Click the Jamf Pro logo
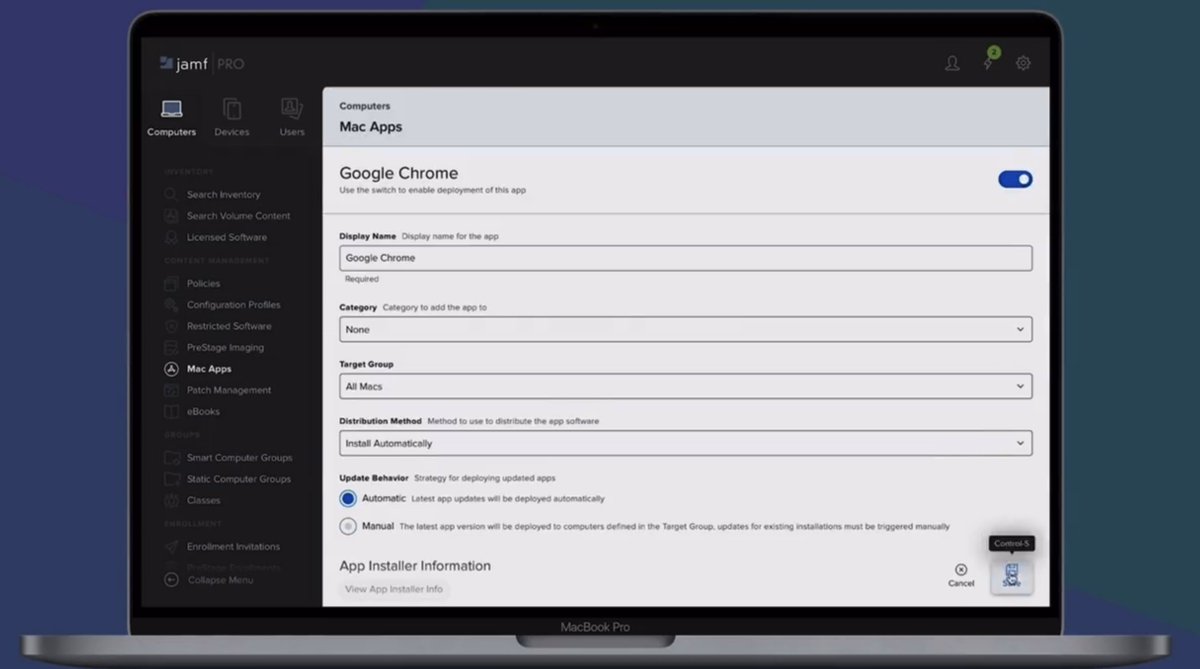 click(202, 64)
